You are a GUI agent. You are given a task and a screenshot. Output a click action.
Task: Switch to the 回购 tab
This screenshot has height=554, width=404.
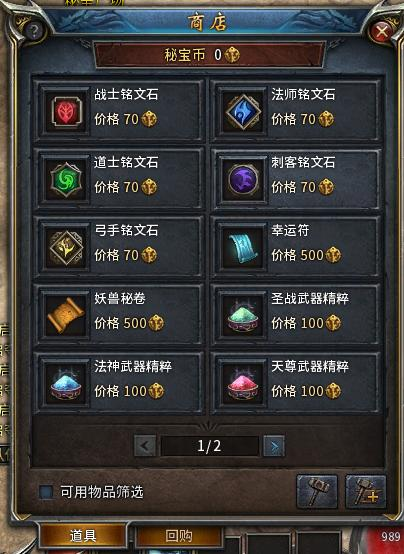click(179, 536)
